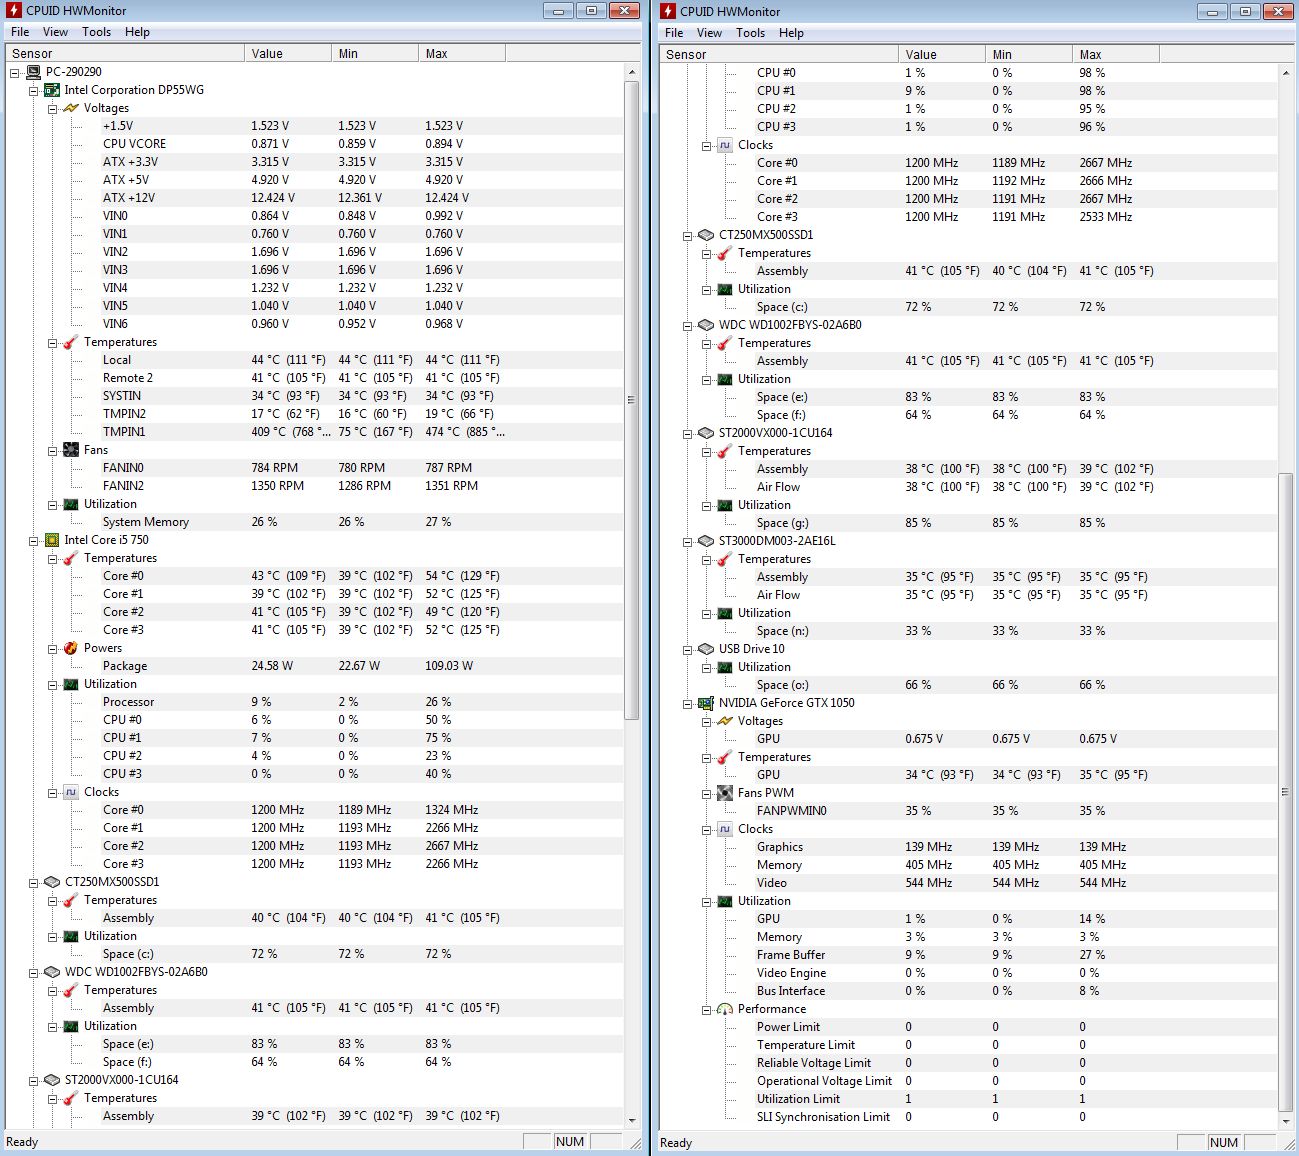Viewport: 1299px width, 1156px height.
Task: Click the ST2000VX000-1CU164 drive icon in left window
Action: tap(52, 1080)
